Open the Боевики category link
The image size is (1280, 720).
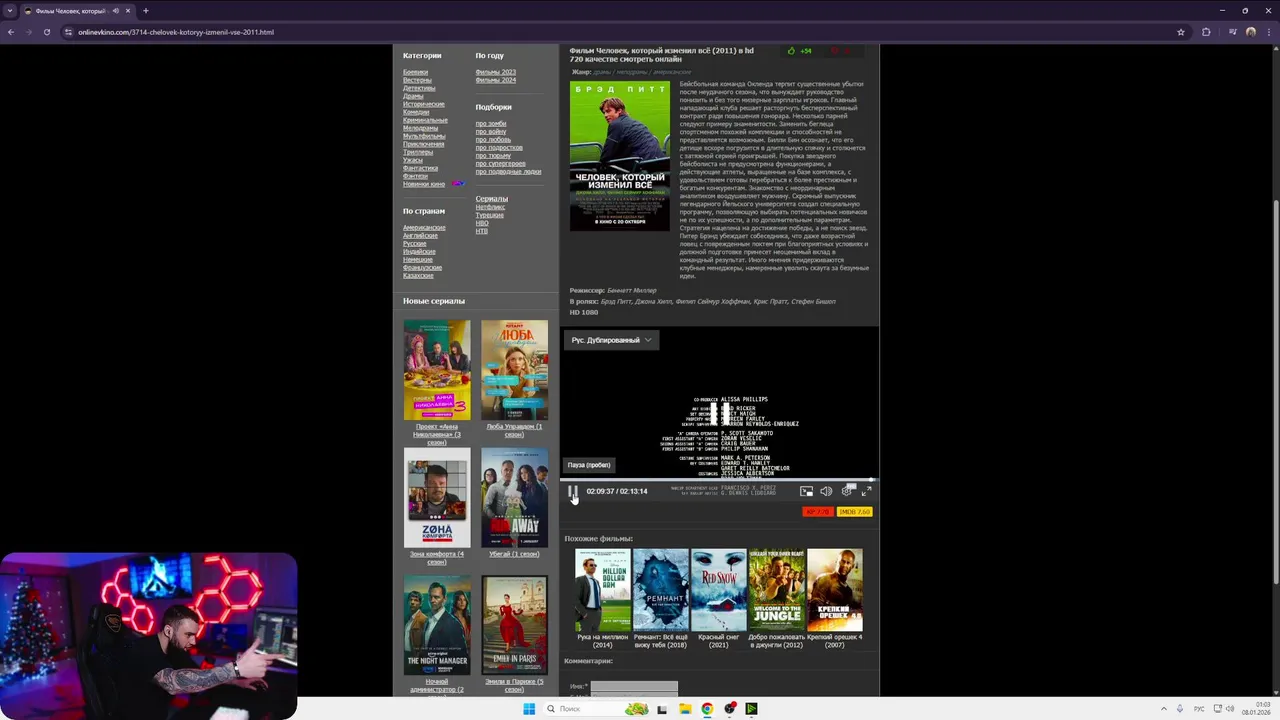click(x=415, y=72)
